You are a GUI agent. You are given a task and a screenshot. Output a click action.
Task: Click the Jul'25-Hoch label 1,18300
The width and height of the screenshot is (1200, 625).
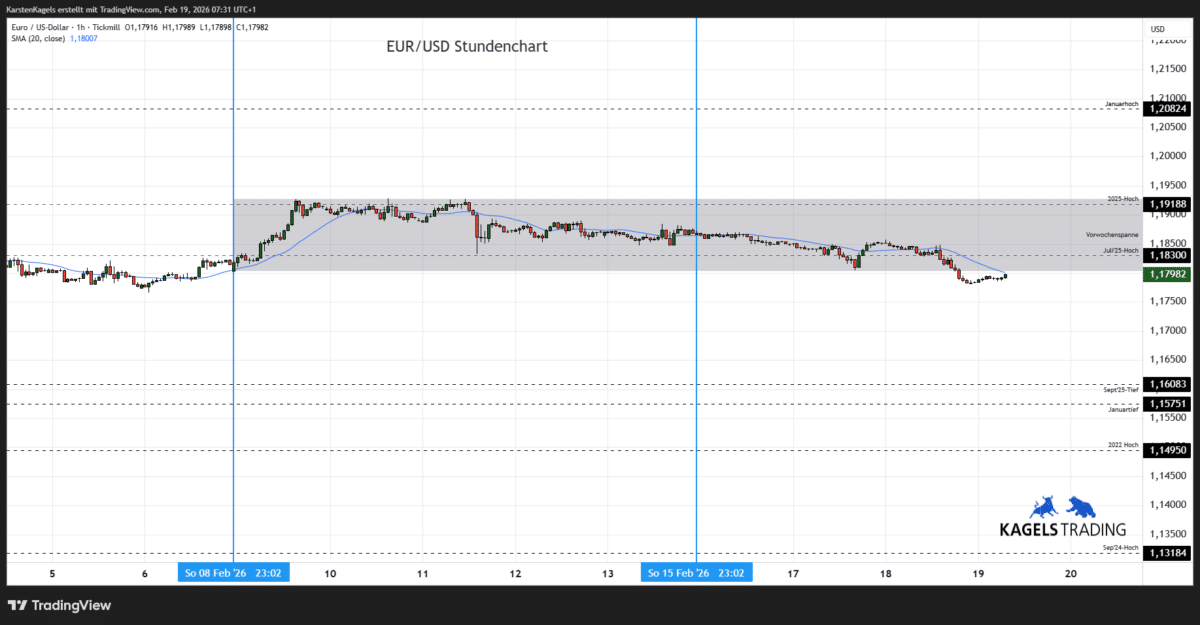[x=1165, y=255]
